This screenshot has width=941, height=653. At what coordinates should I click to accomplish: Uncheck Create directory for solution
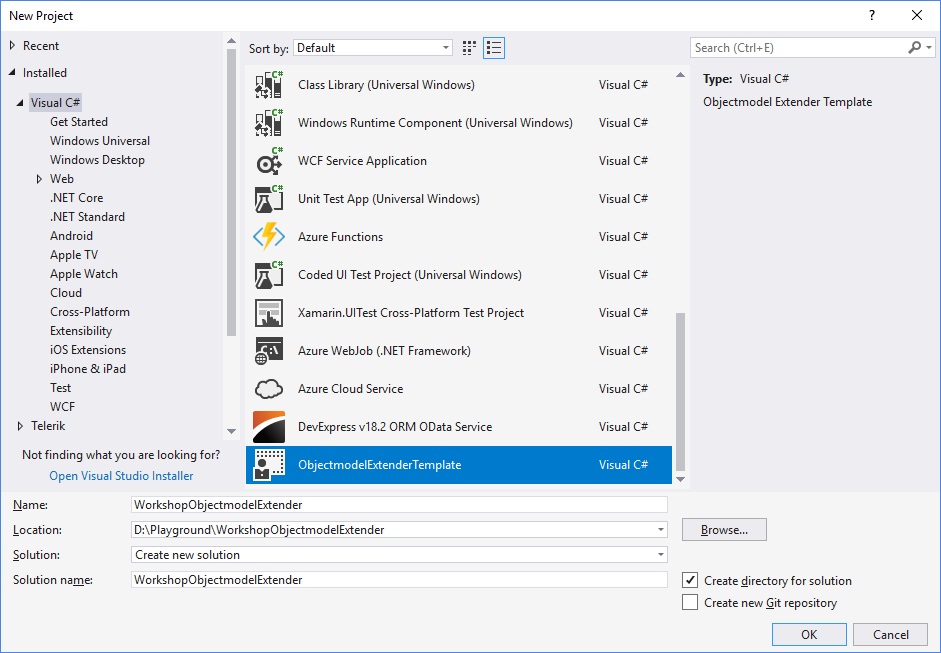point(690,580)
